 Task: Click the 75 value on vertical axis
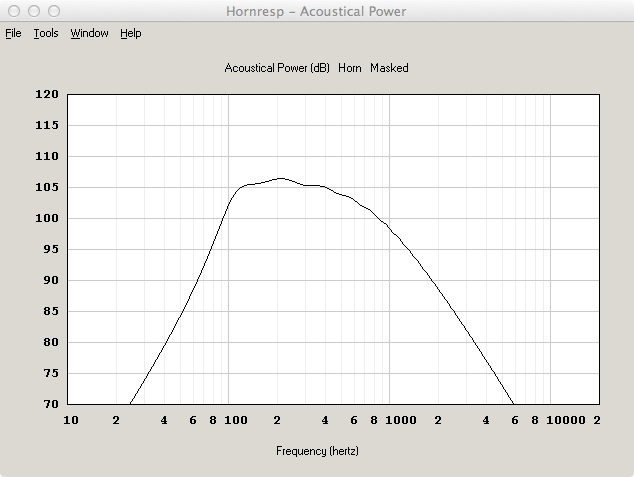[51, 373]
